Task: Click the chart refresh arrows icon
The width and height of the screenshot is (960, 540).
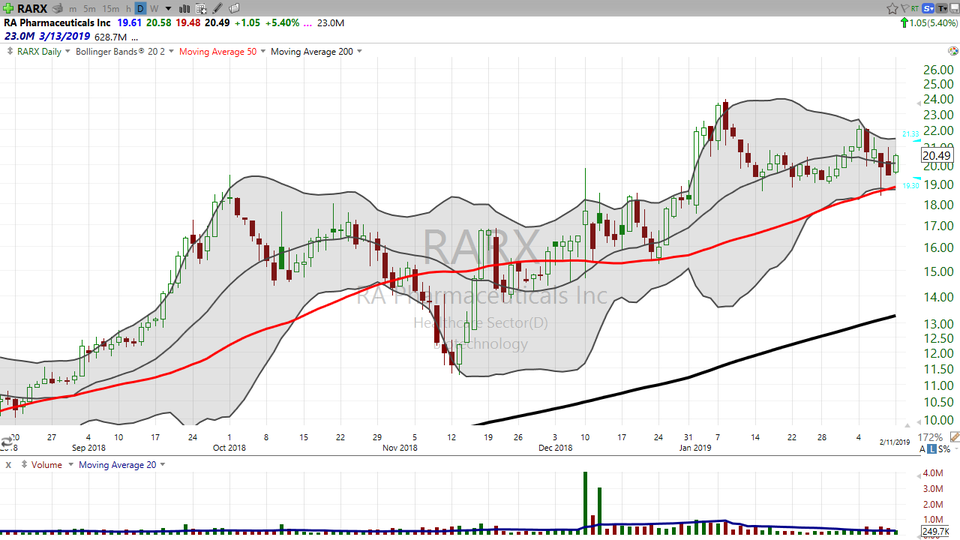Action: coord(7,441)
